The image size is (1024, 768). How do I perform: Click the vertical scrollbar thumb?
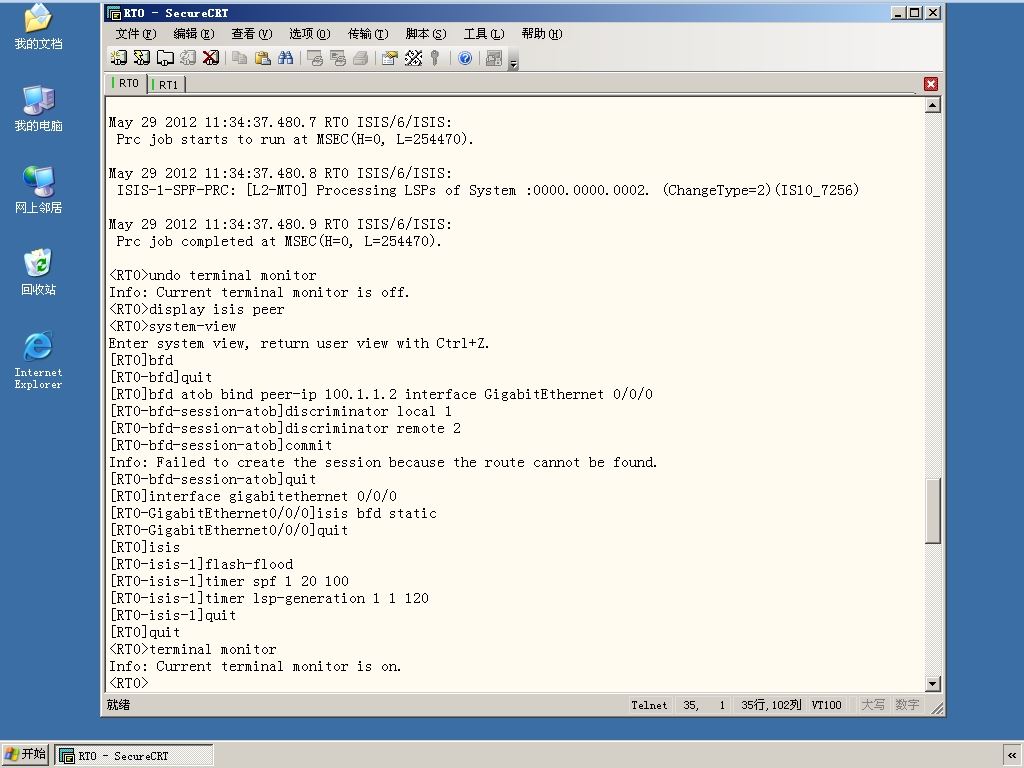click(x=933, y=511)
